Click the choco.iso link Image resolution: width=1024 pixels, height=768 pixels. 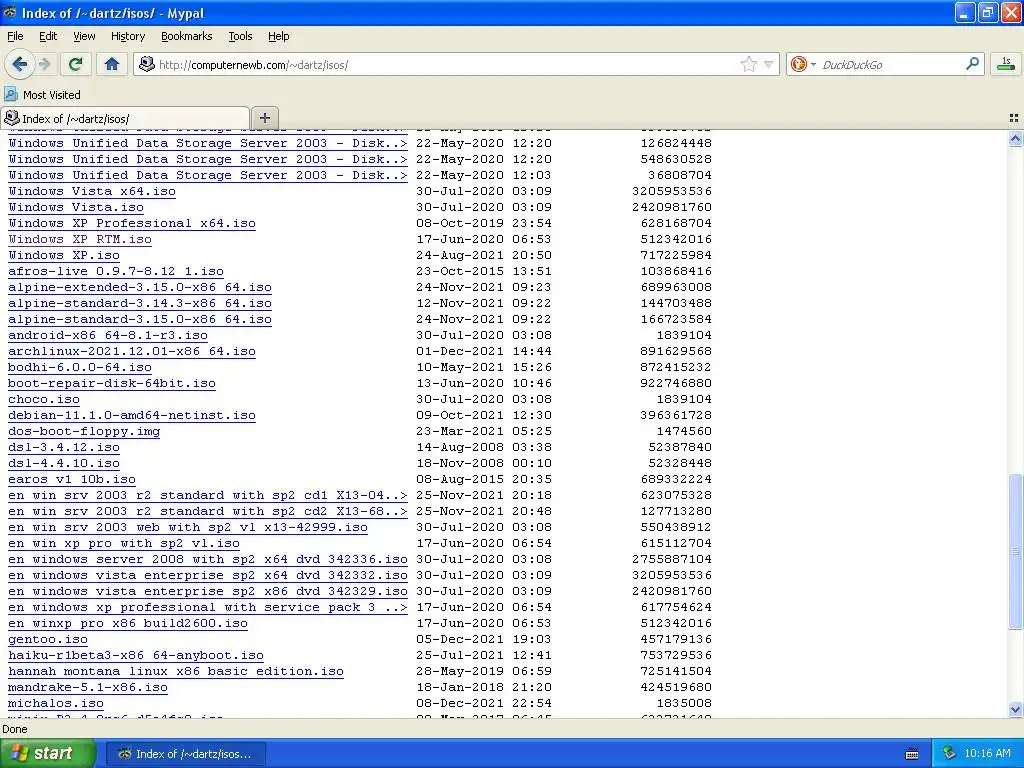point(44,399)
